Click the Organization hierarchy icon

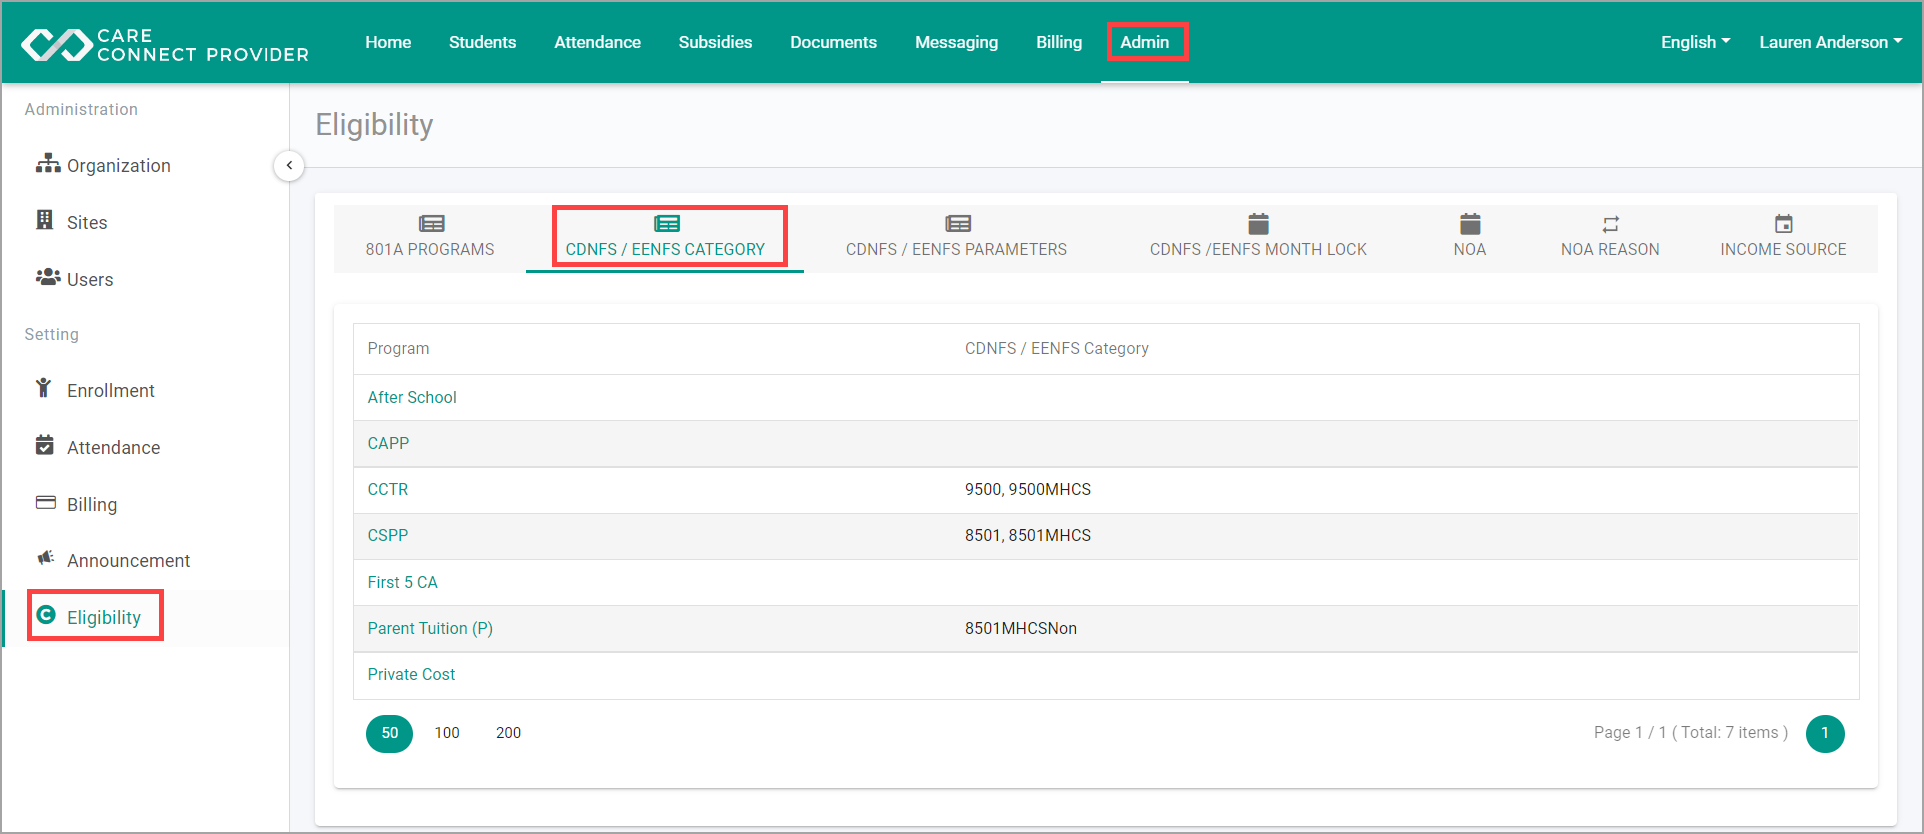[x=48, y=163]
